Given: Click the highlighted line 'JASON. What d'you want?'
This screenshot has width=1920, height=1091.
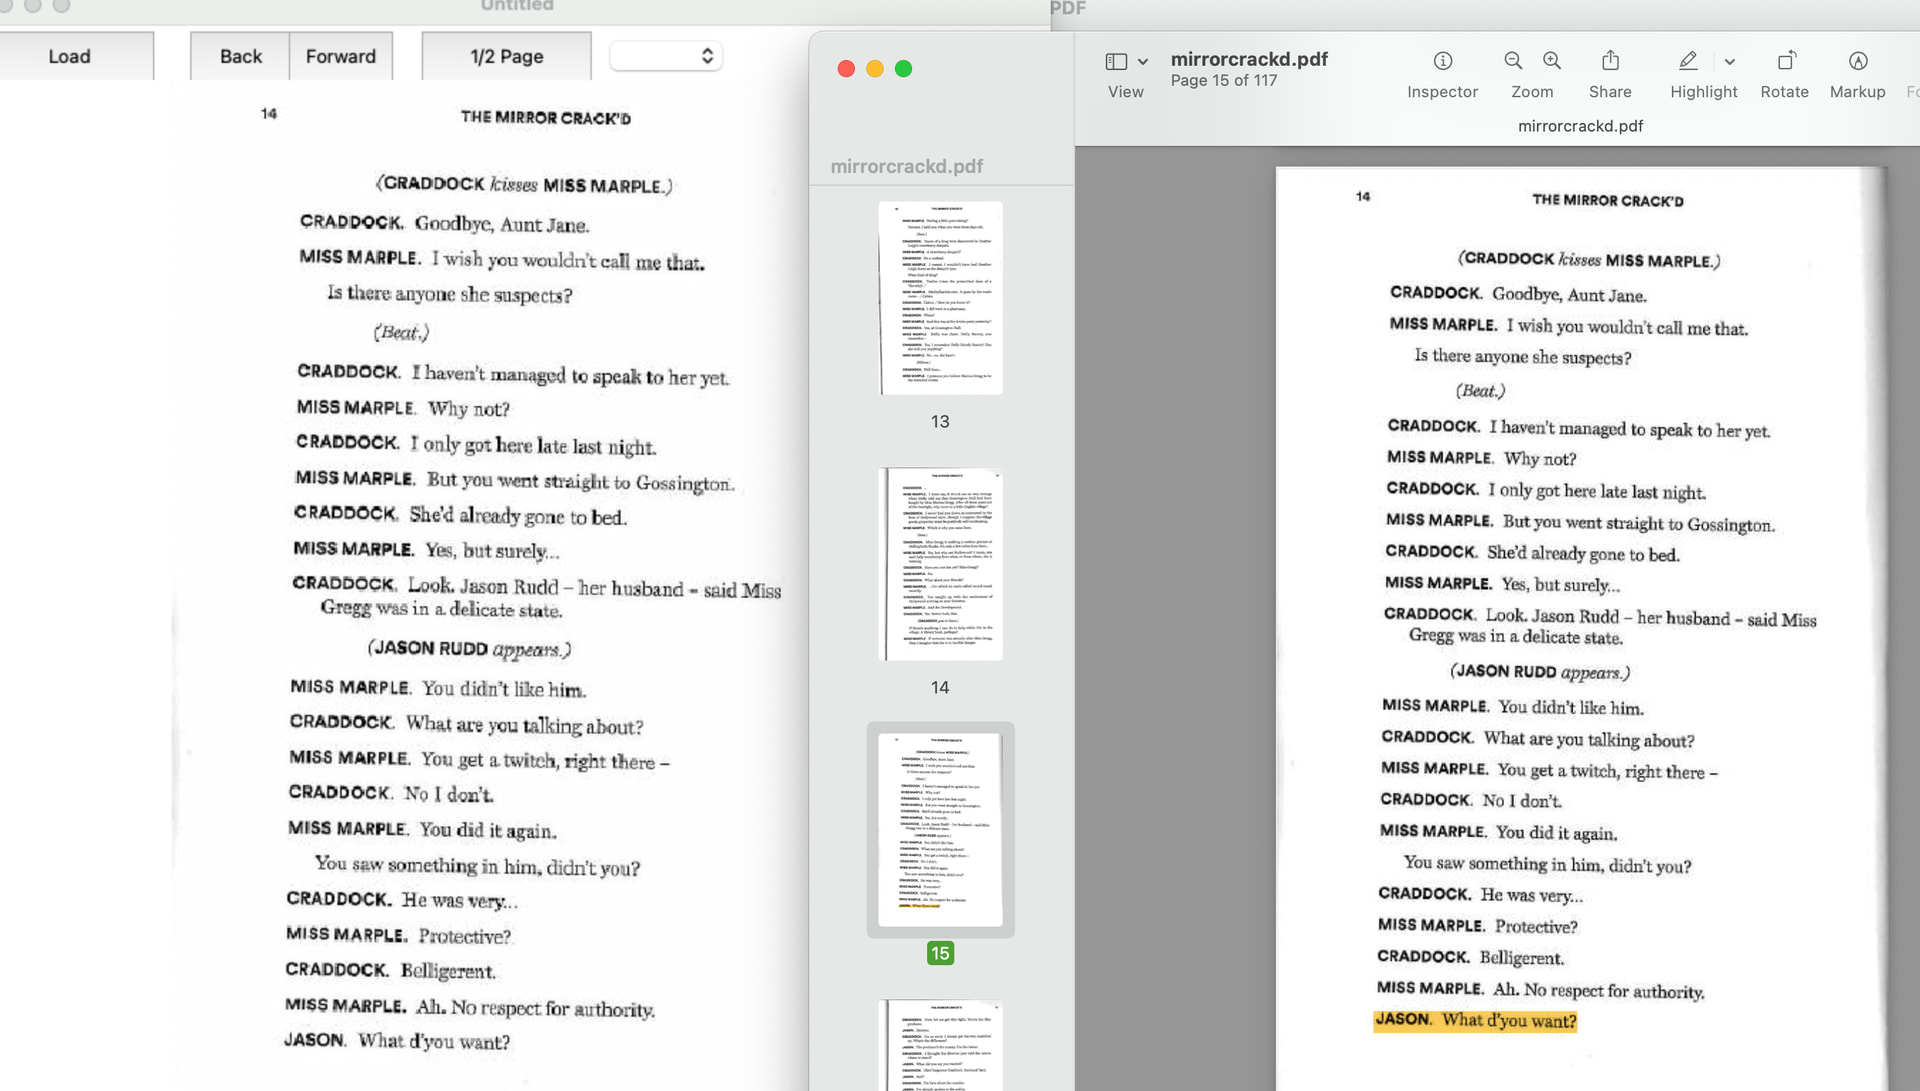Looking at the screenshot, I should coord(1476,1020).
